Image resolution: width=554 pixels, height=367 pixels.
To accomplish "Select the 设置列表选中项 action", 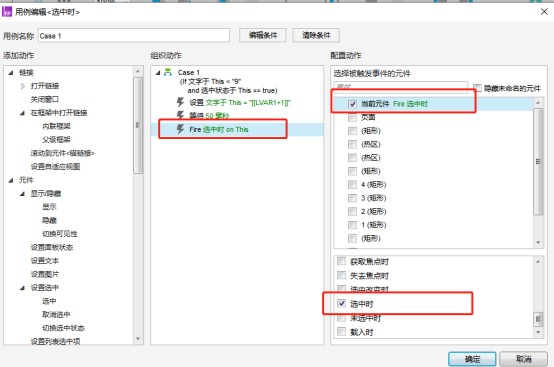I will click(x=55, y=341).
